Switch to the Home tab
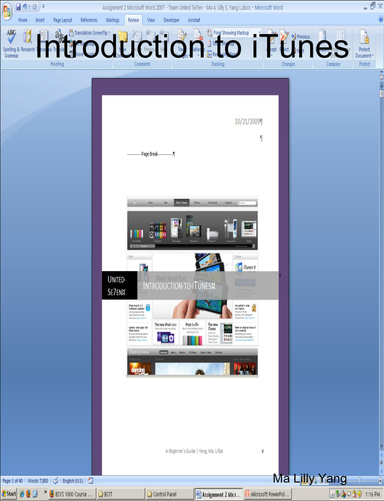The image size is (384, 501). (23, 20)
